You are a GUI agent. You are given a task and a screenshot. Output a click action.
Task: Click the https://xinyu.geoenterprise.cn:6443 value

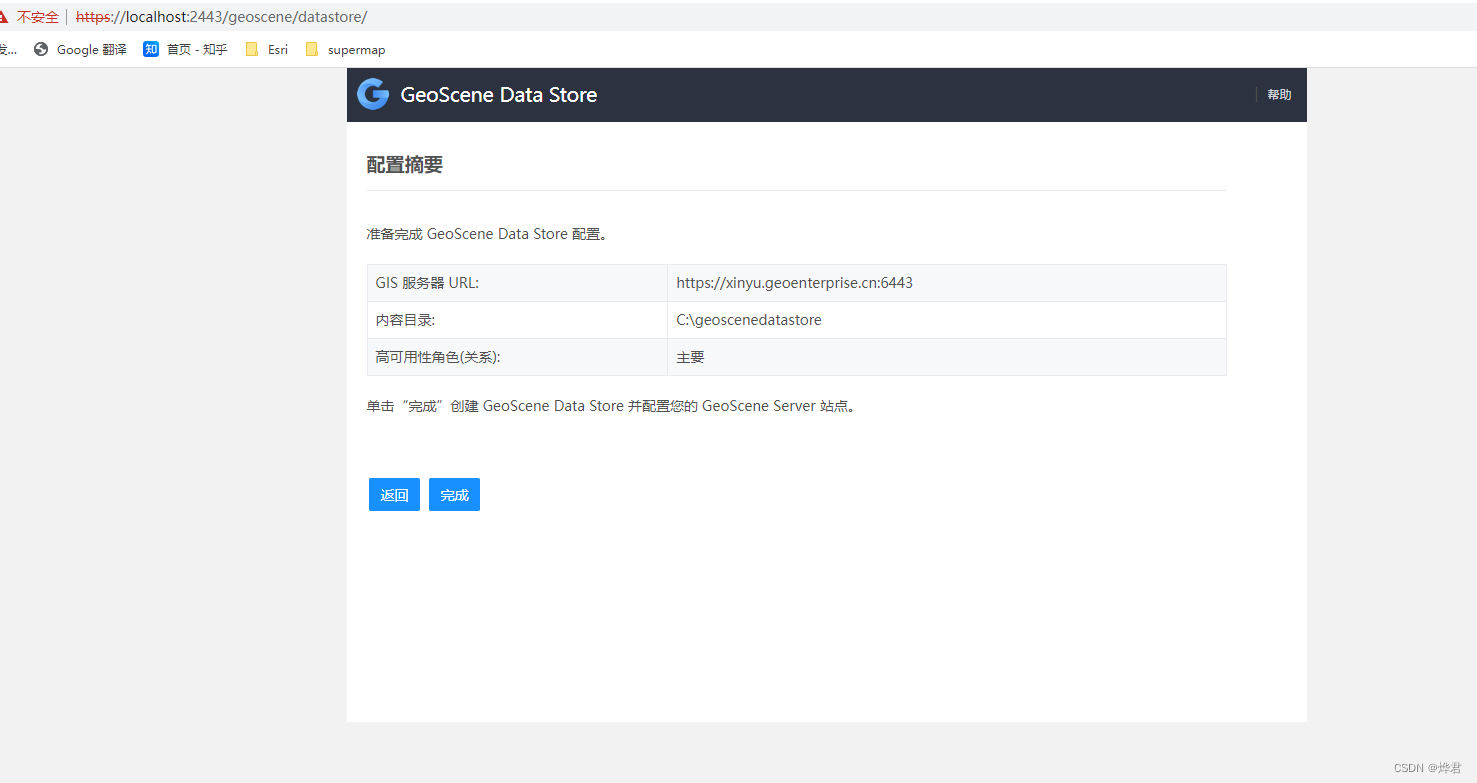pos(794,283)
